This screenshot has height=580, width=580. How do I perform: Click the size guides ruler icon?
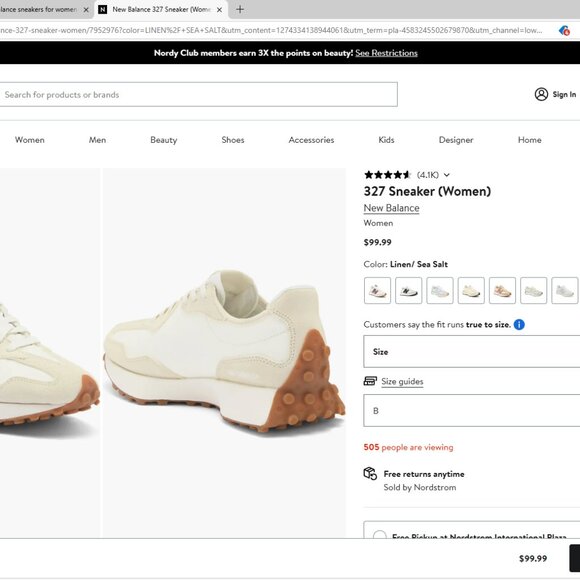[370, 381]
